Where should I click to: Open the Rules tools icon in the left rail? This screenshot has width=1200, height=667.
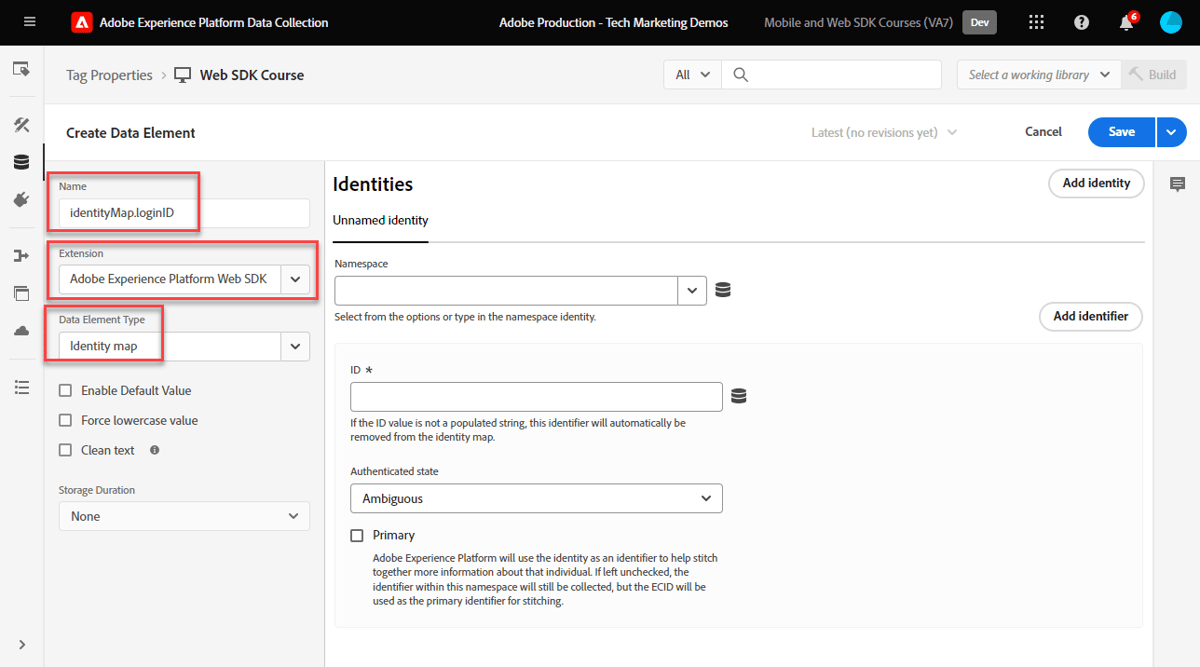[x=22, y=124]
